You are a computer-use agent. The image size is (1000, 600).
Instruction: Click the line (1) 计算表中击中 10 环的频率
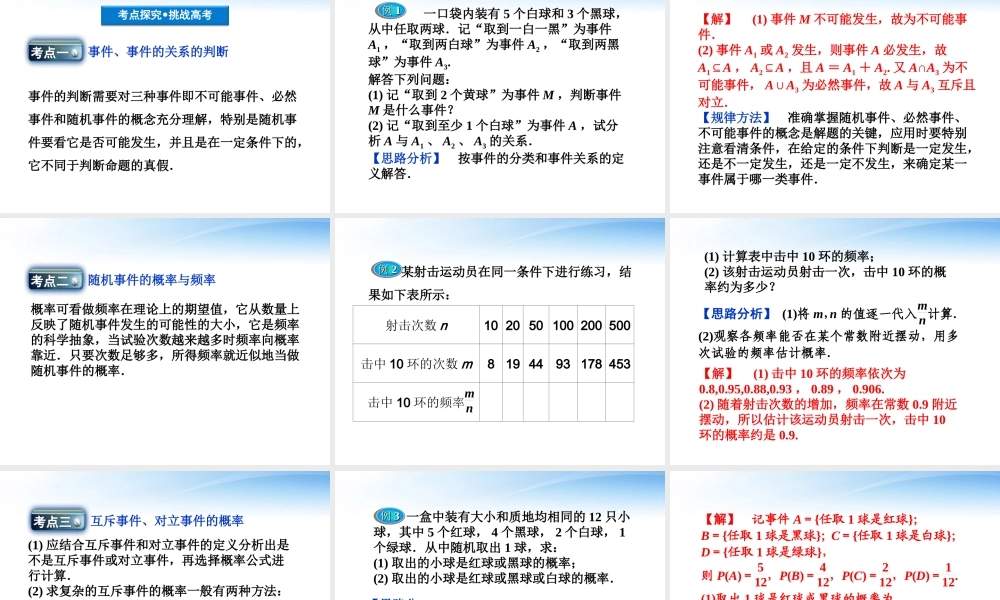tap(789, 256)
